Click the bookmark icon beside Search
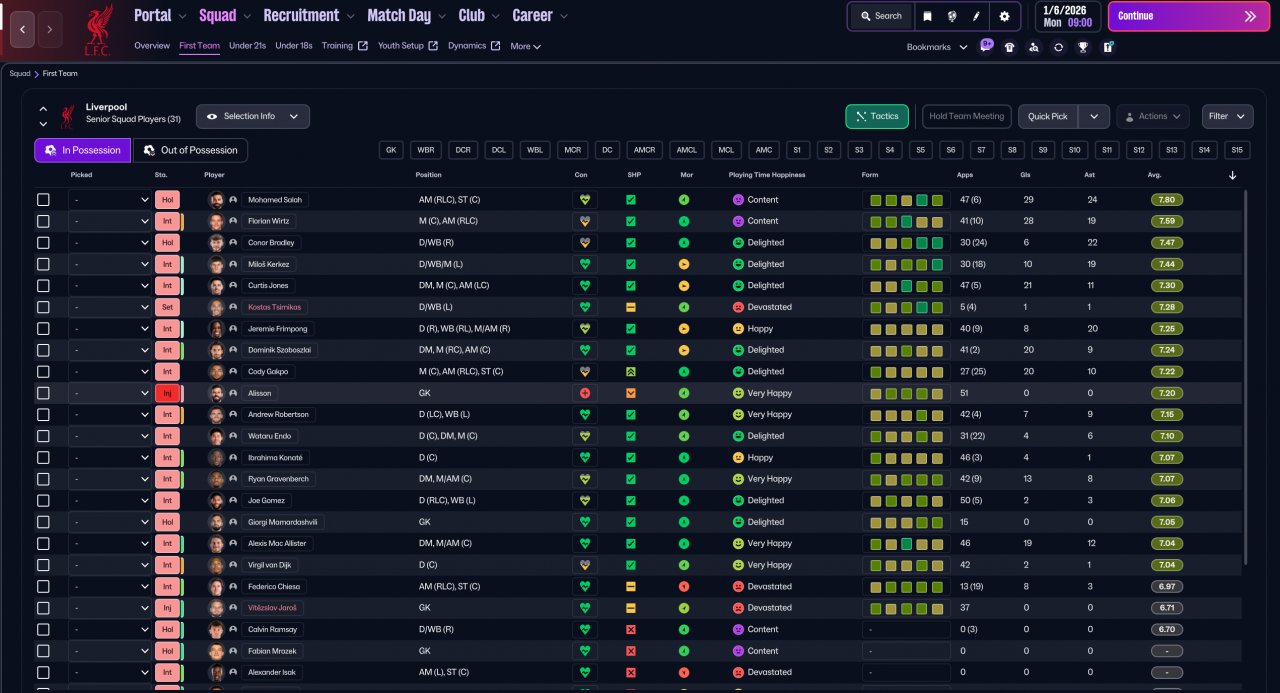 coord(927,16)
